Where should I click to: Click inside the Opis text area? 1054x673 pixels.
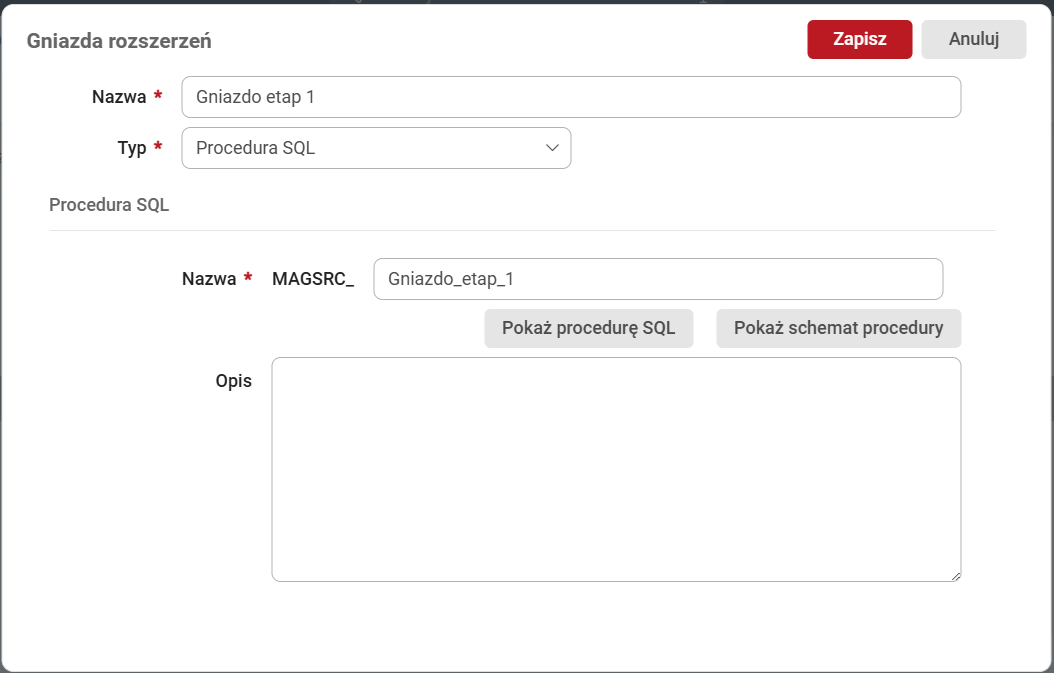coord(615,468)
